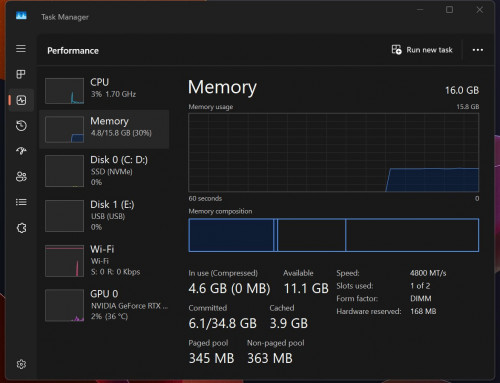Click the 60 seconds graph label

pos(205,198)
